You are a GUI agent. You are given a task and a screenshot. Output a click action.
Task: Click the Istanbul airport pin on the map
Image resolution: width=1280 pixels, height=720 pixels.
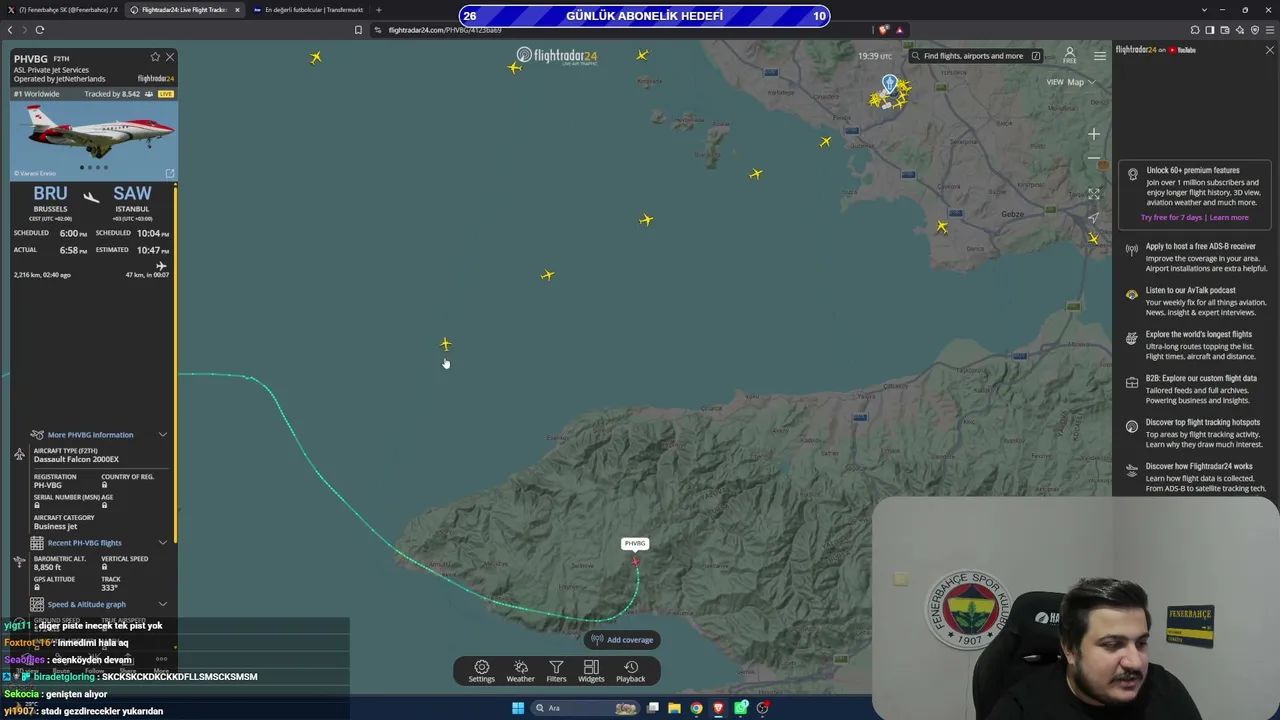pyautogui.click(x=889, y=83)
